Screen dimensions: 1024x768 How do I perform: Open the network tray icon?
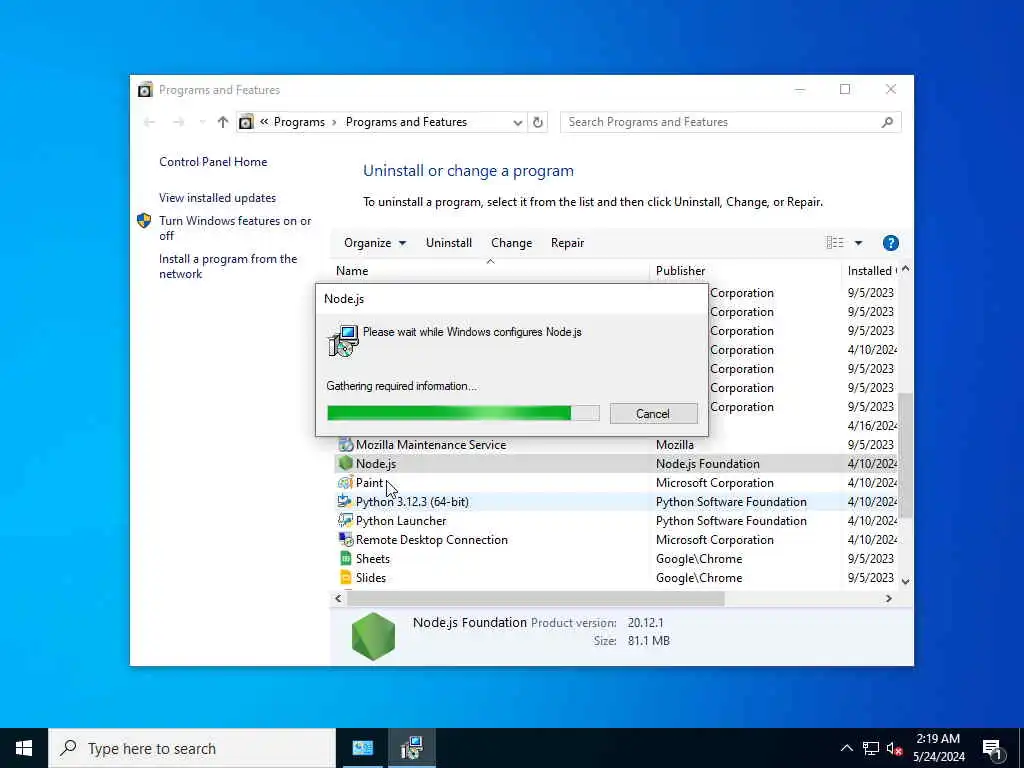point(871,748)
